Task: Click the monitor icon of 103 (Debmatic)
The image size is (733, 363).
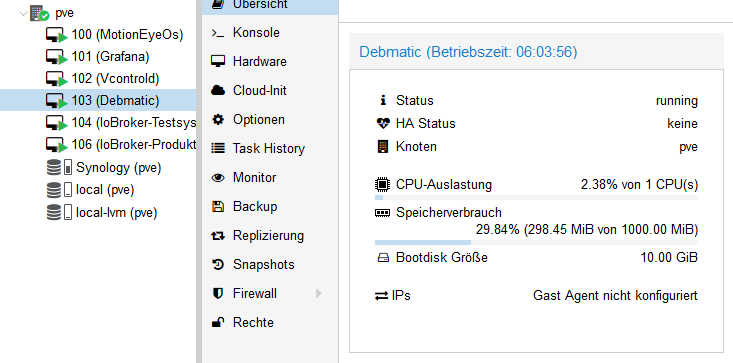Action: point(57,101)
